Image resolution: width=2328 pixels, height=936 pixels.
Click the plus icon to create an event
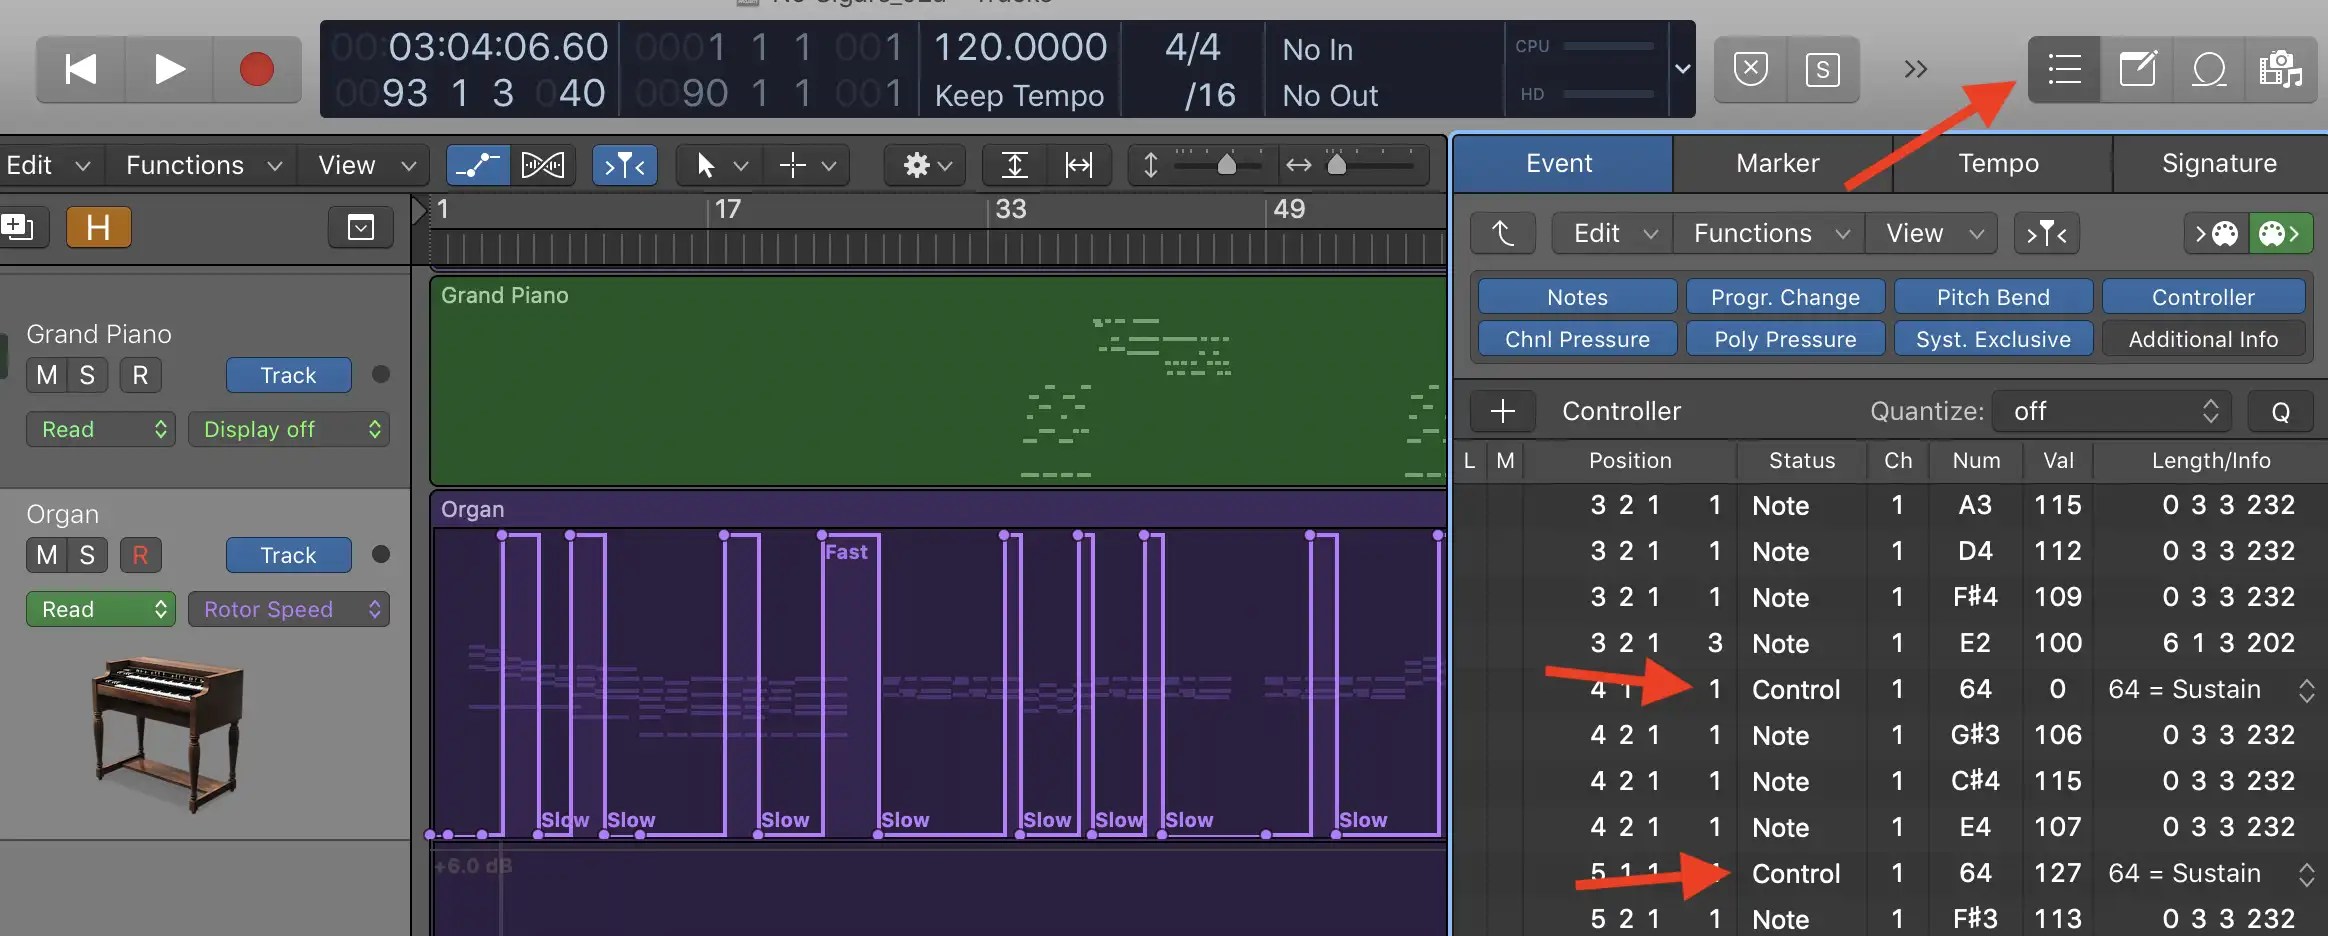point(1503,411)
